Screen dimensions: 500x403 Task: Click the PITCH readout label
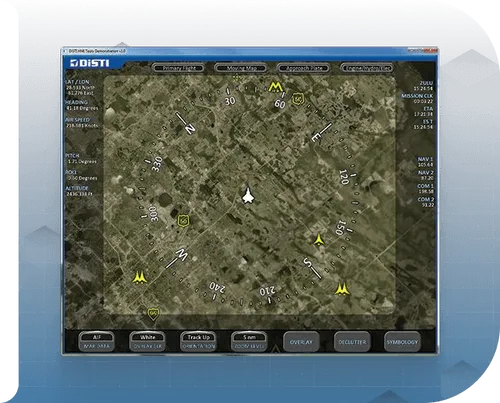coord(72,156)
